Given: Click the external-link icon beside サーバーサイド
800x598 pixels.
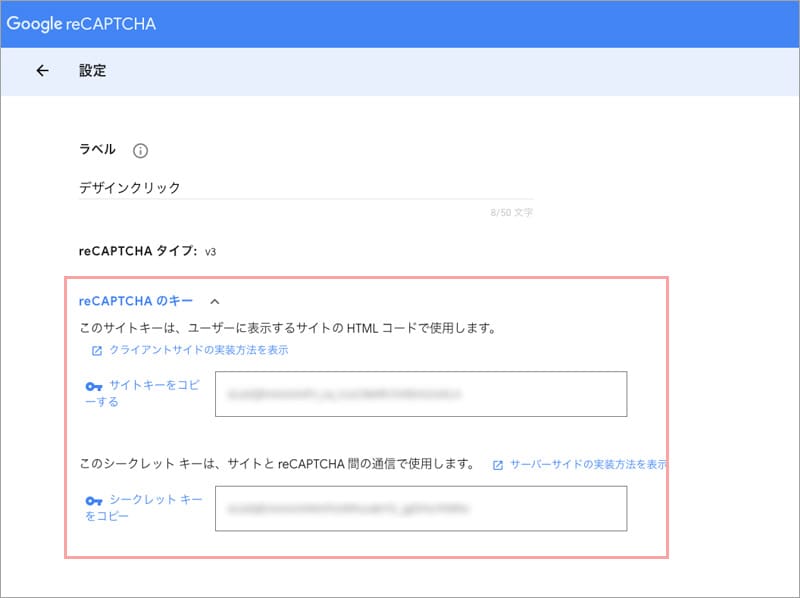Looking at the screenshot, I should tap(497, 465).
